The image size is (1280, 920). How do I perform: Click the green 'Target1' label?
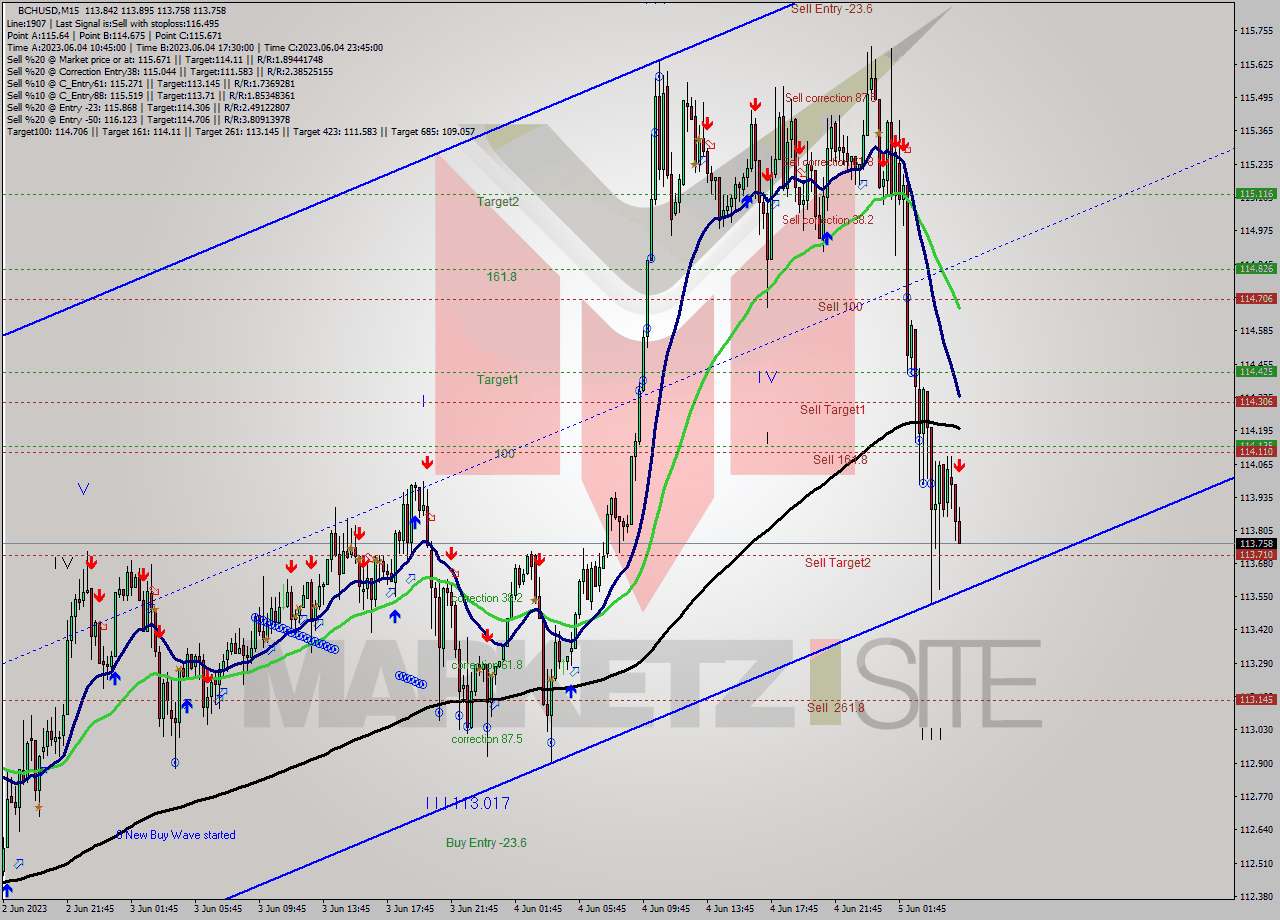[498, 380]
